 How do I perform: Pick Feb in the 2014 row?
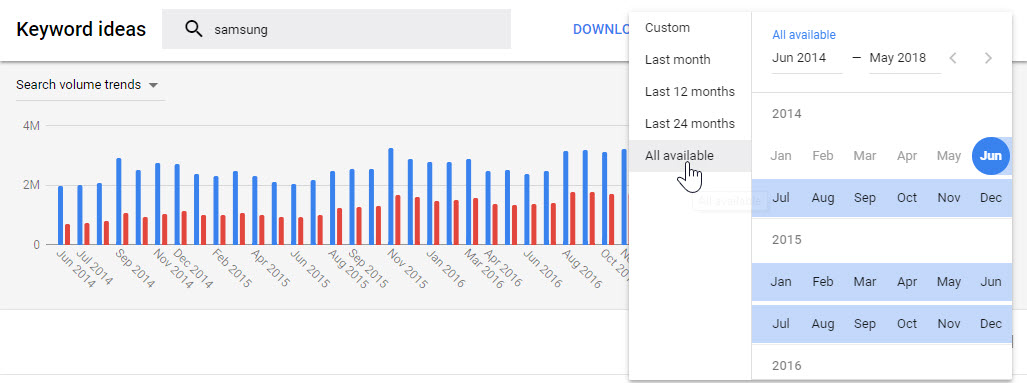pos(823,156)
